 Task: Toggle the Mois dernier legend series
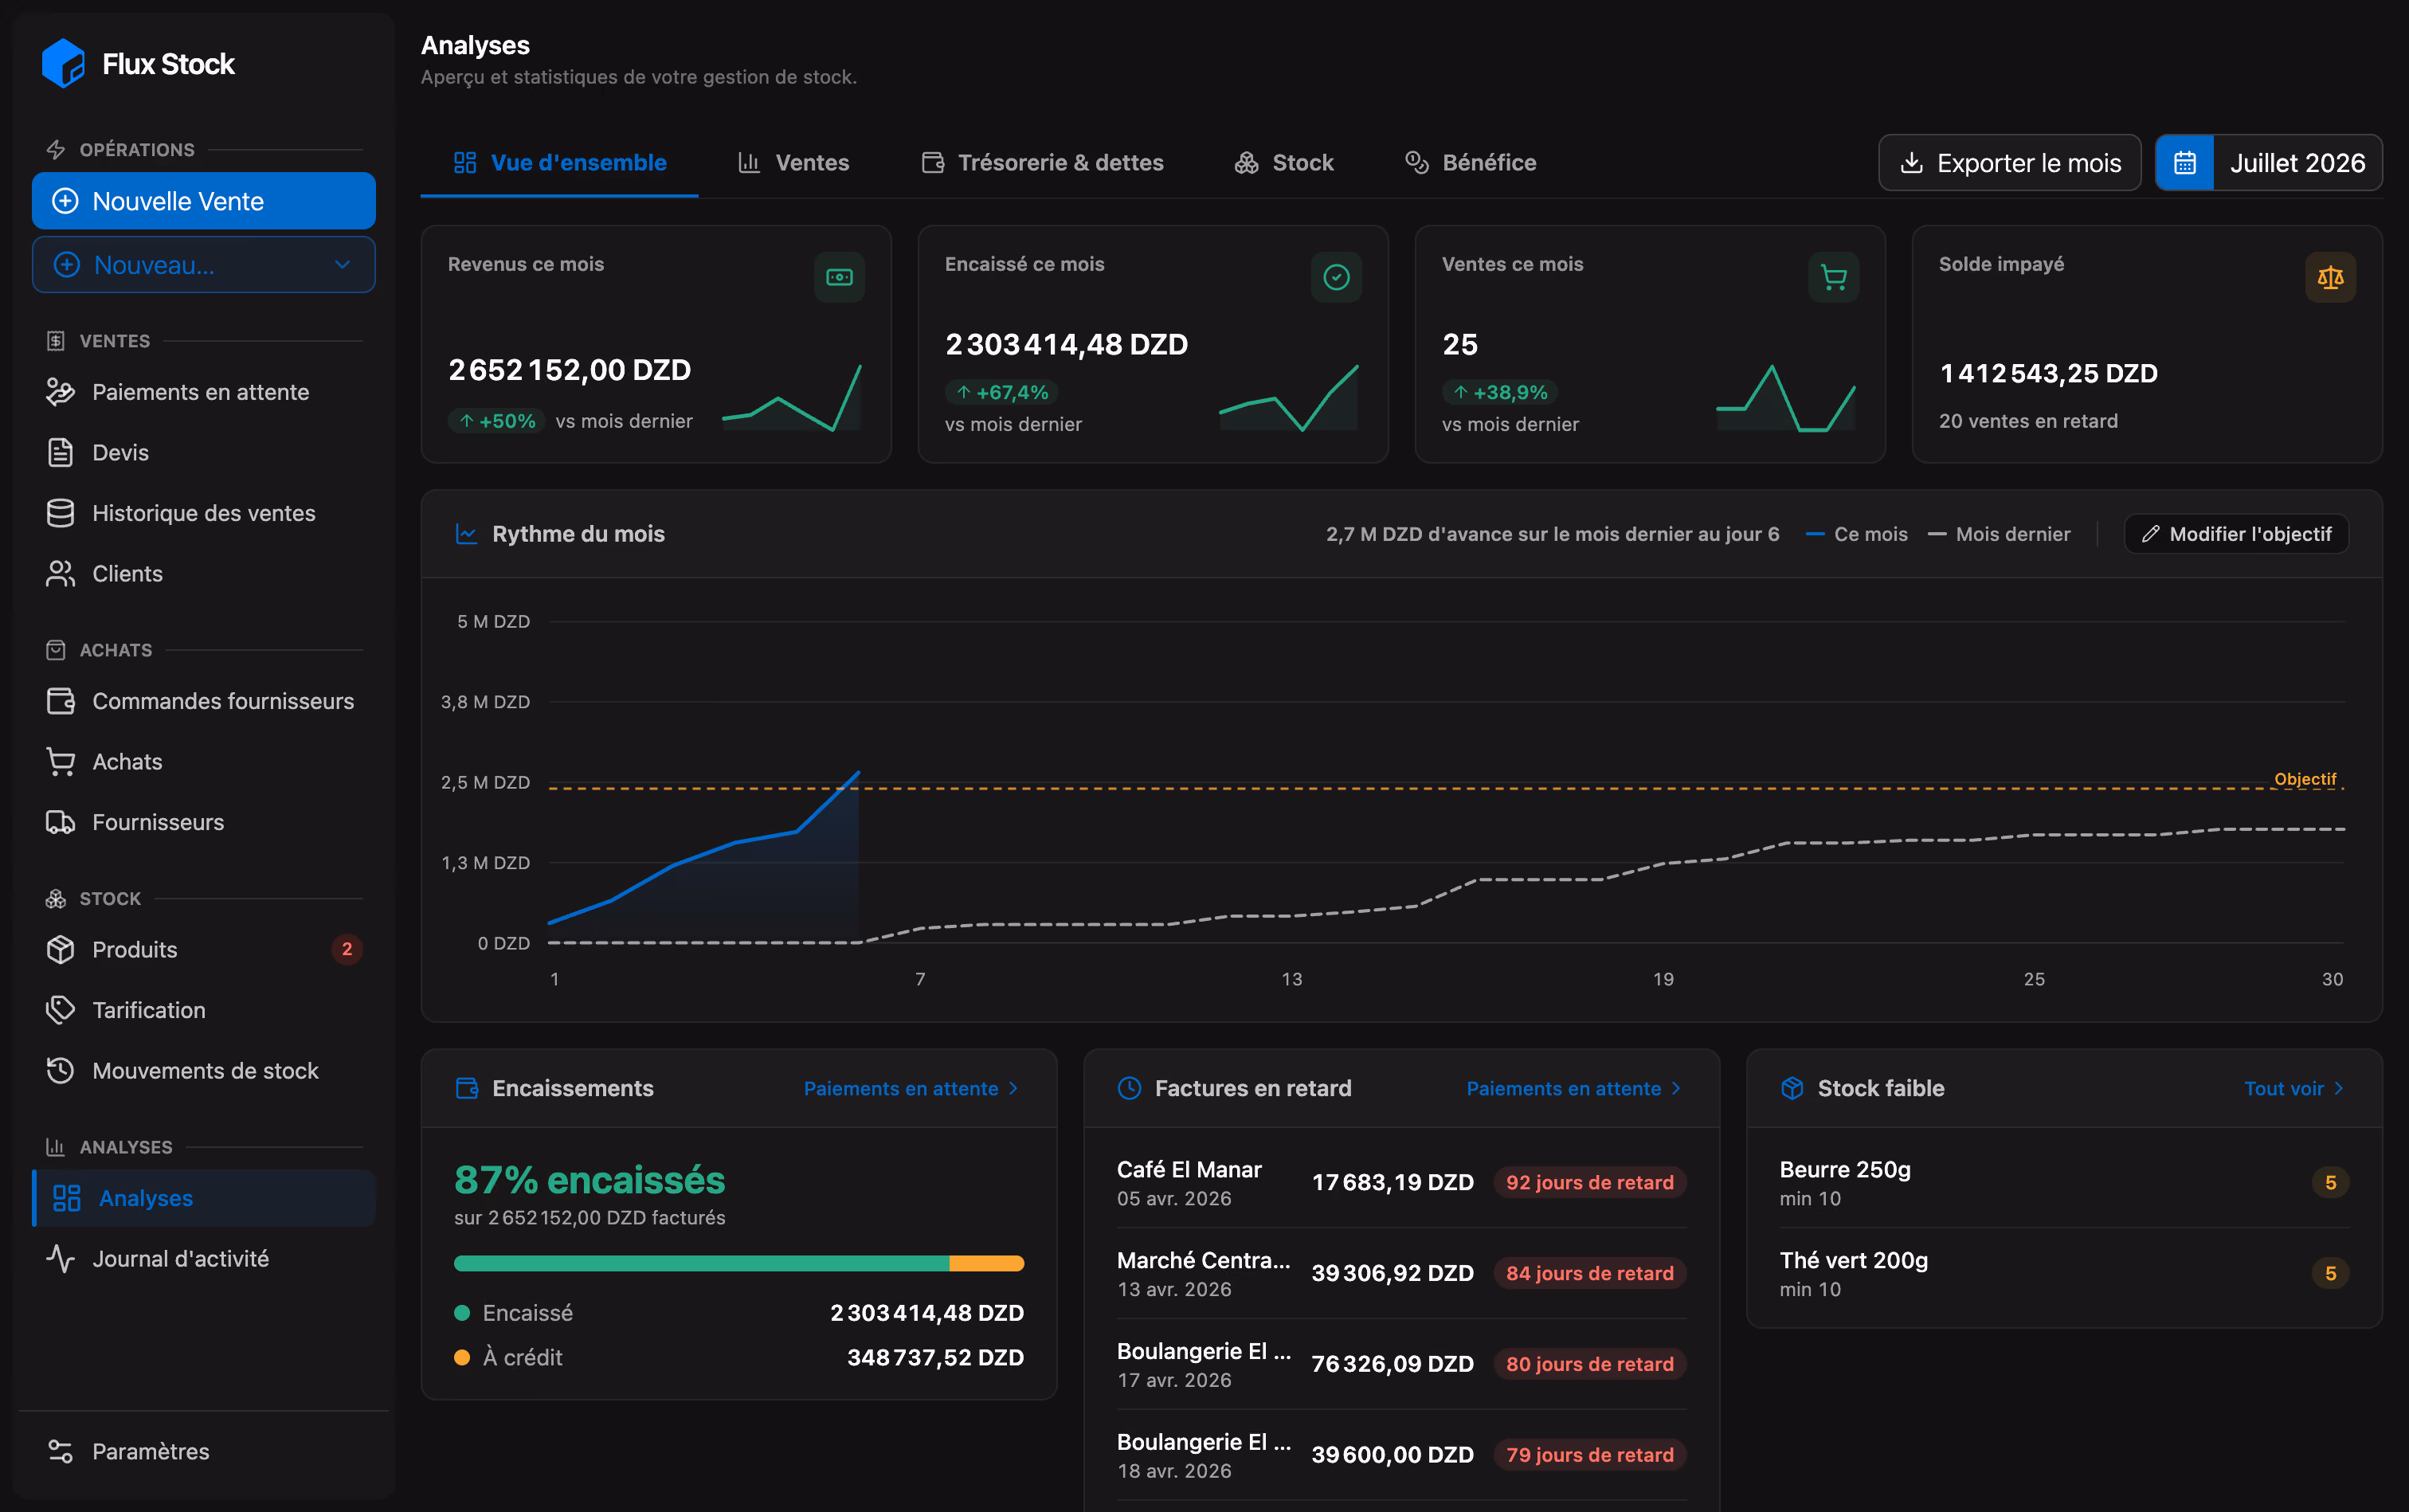click(x=1999, y=534)
